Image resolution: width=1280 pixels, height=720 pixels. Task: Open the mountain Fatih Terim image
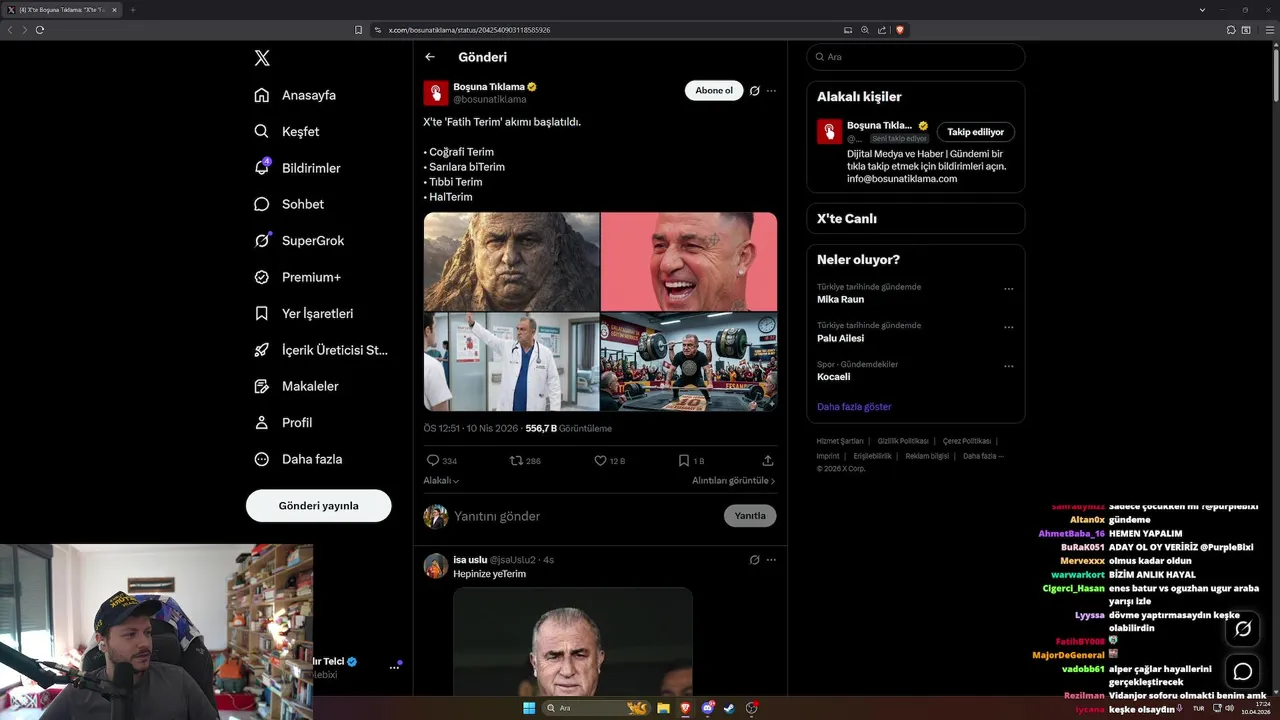pyautogui.click(x=511, y=261)
